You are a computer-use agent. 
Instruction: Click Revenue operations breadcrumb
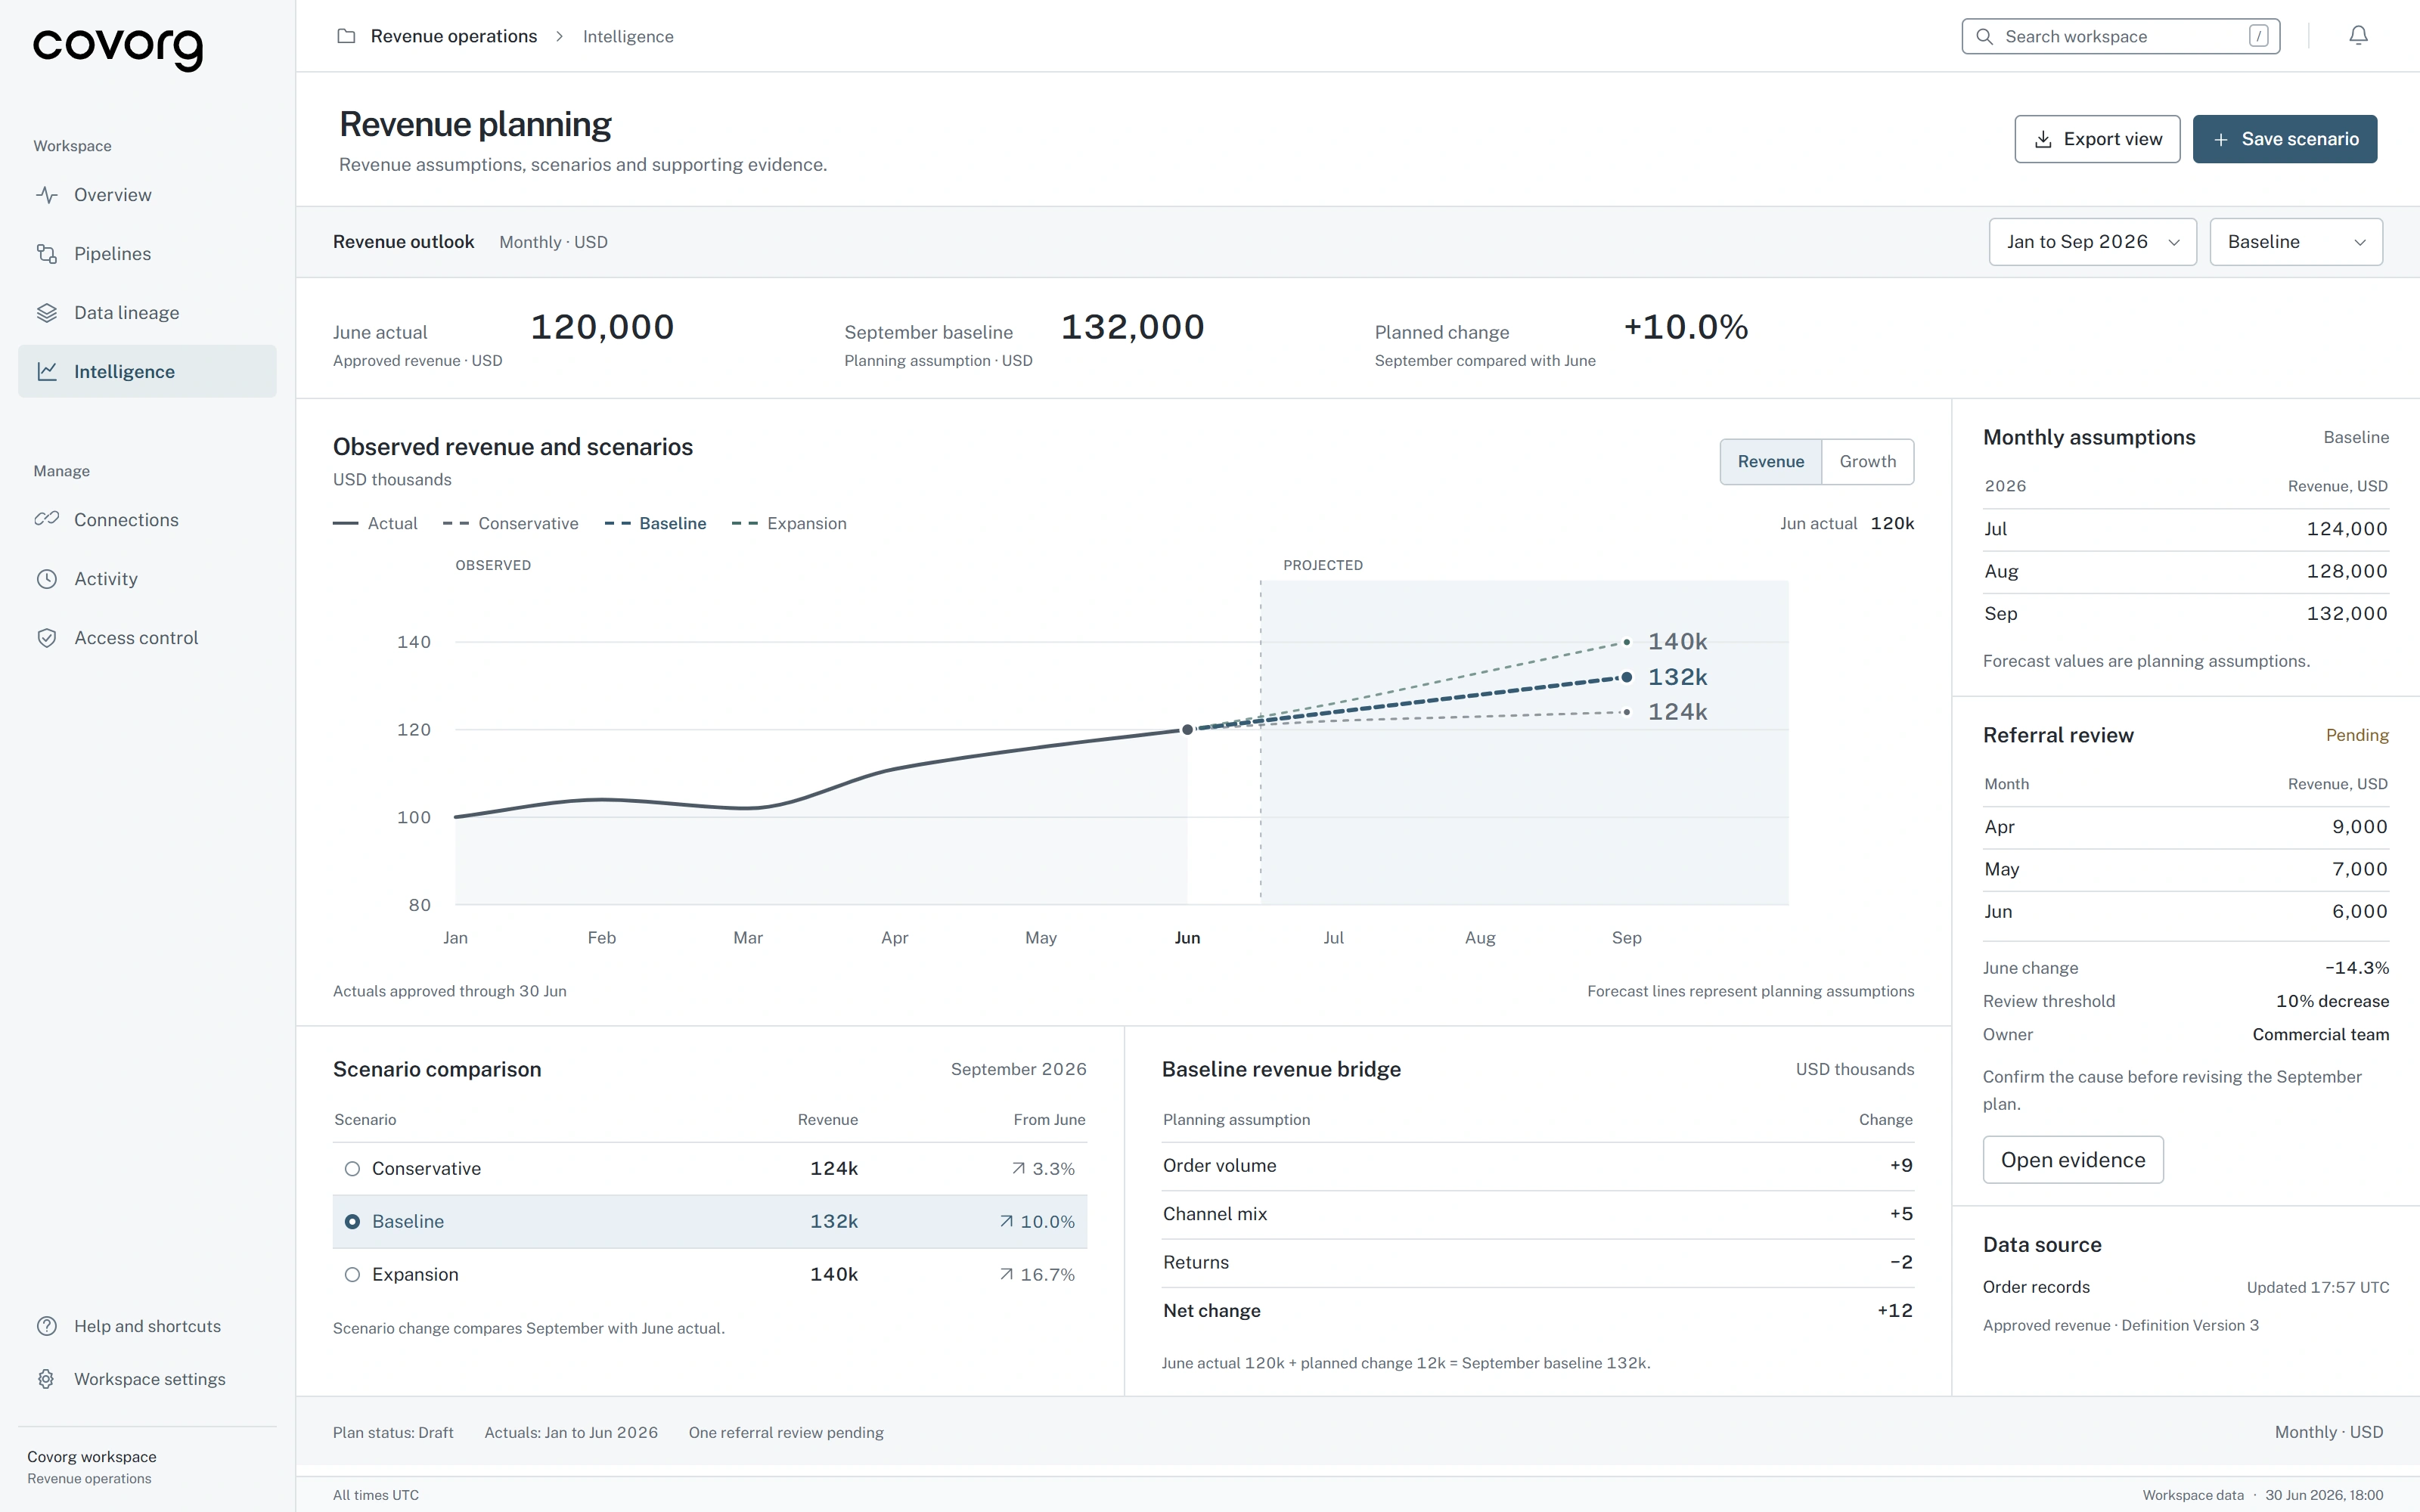tap(453, 36)
